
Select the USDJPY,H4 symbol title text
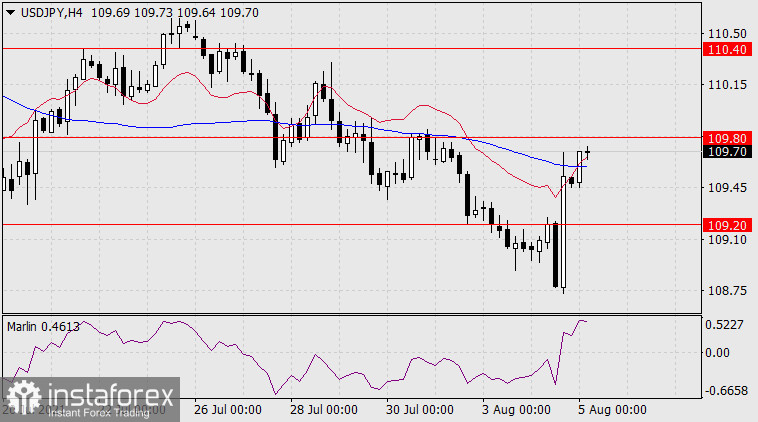tap(52, 13)
